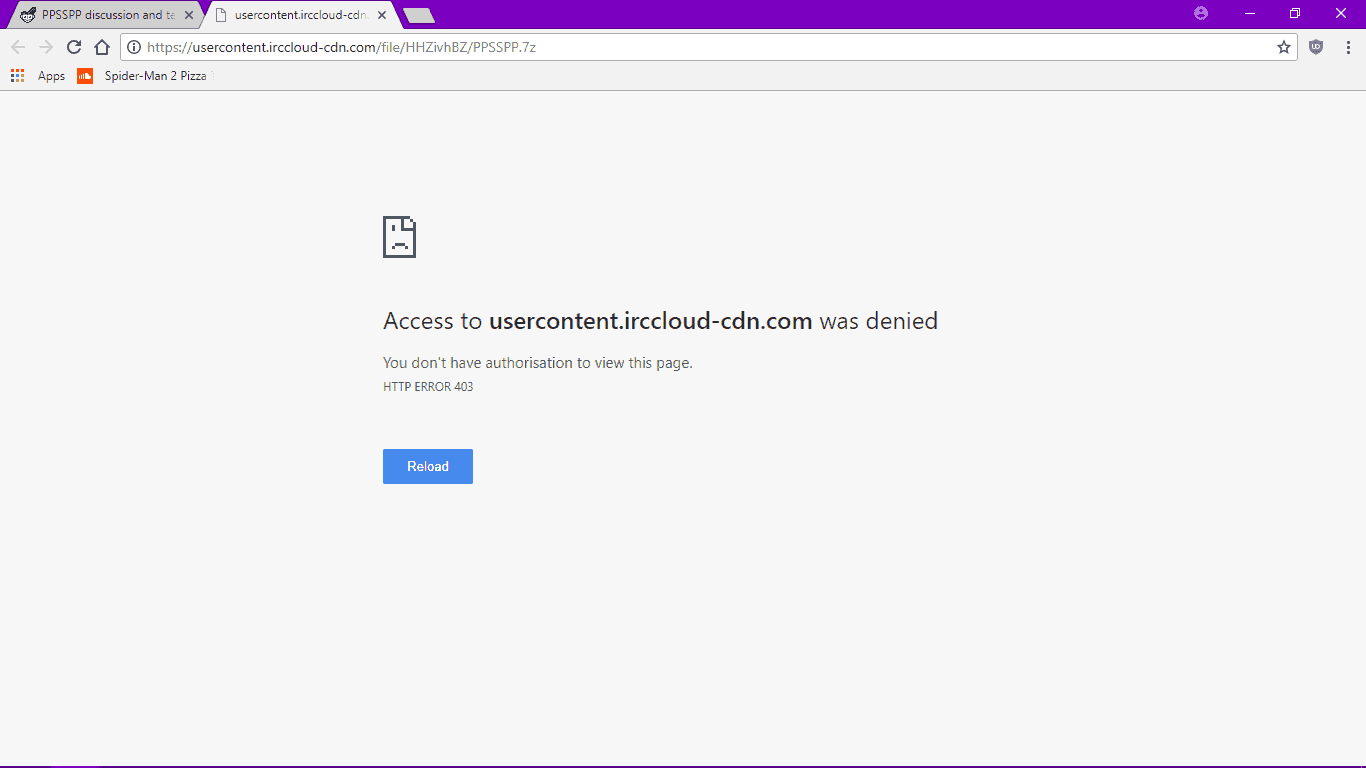Close the PPSSPP discussion tab

[x=189, y=15]
